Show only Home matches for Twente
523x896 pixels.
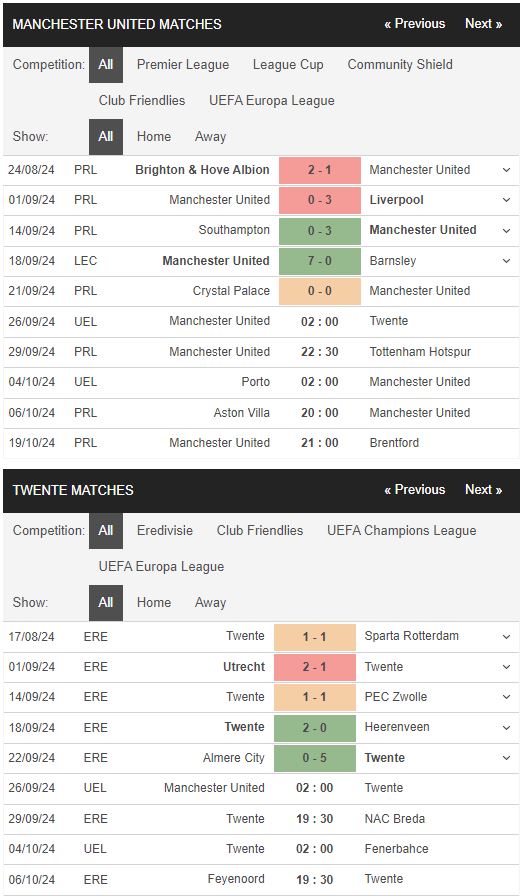coord(154,602)
